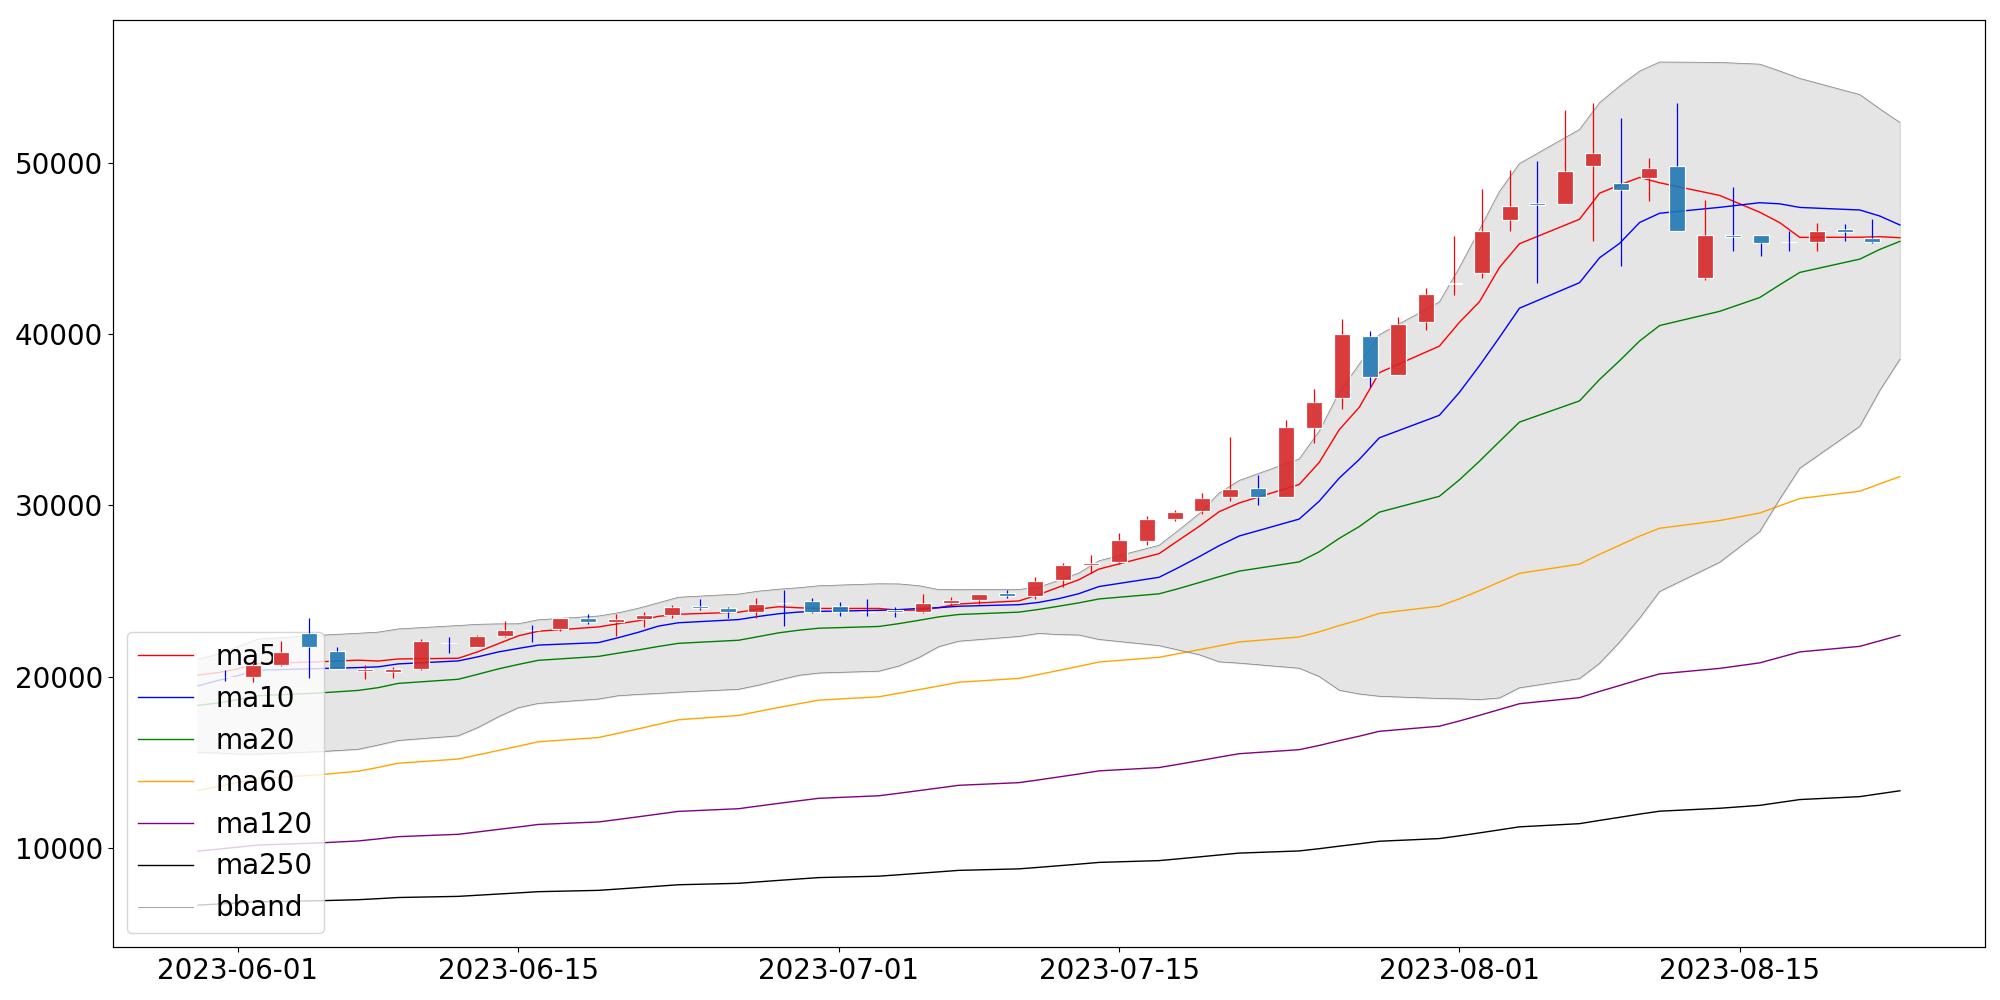Viewport: 2000px width, 1000px height.
Task: Click the 2023-08-15 x-axis date label
Action: tap(1740, 970)
